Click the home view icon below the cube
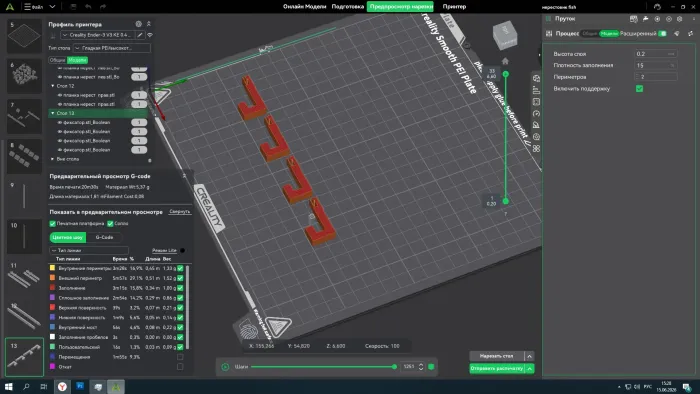 coord(505,61)
